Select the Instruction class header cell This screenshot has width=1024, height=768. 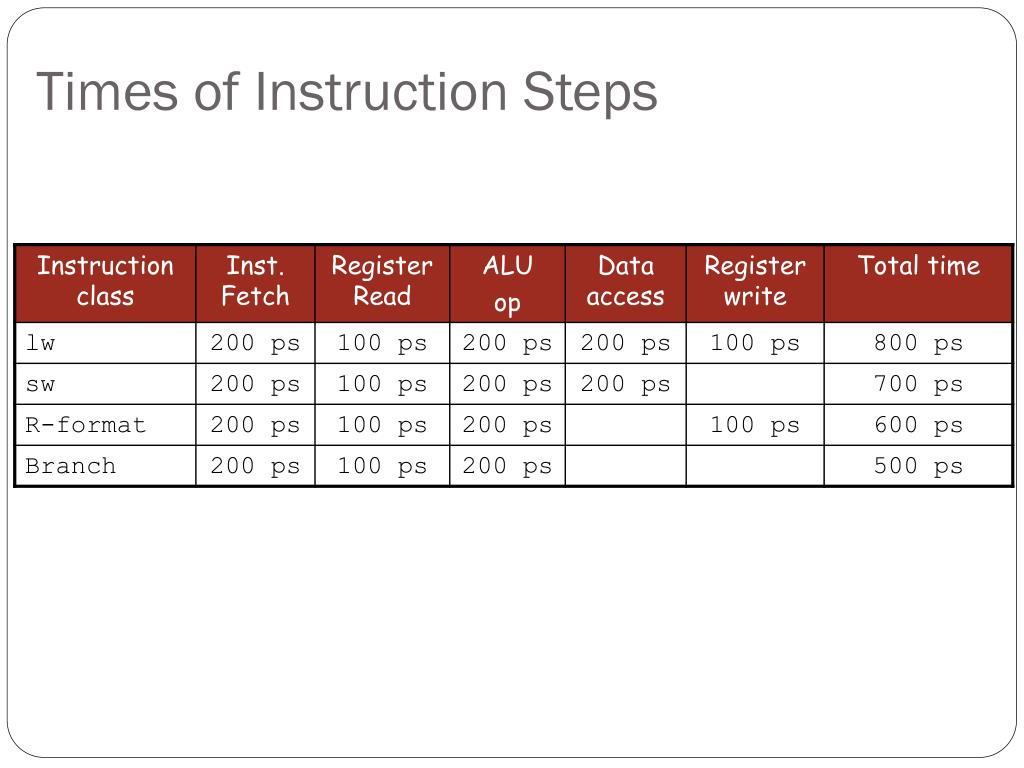[105, 283]
